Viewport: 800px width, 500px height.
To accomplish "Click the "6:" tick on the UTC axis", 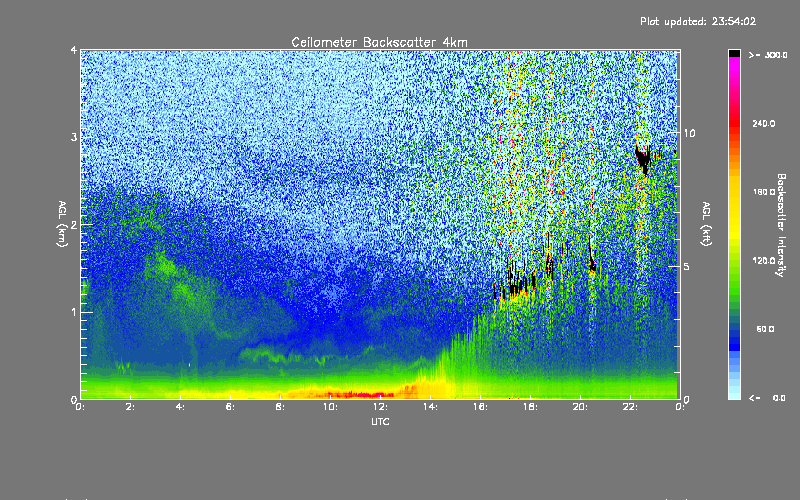I will coord(231,407).
